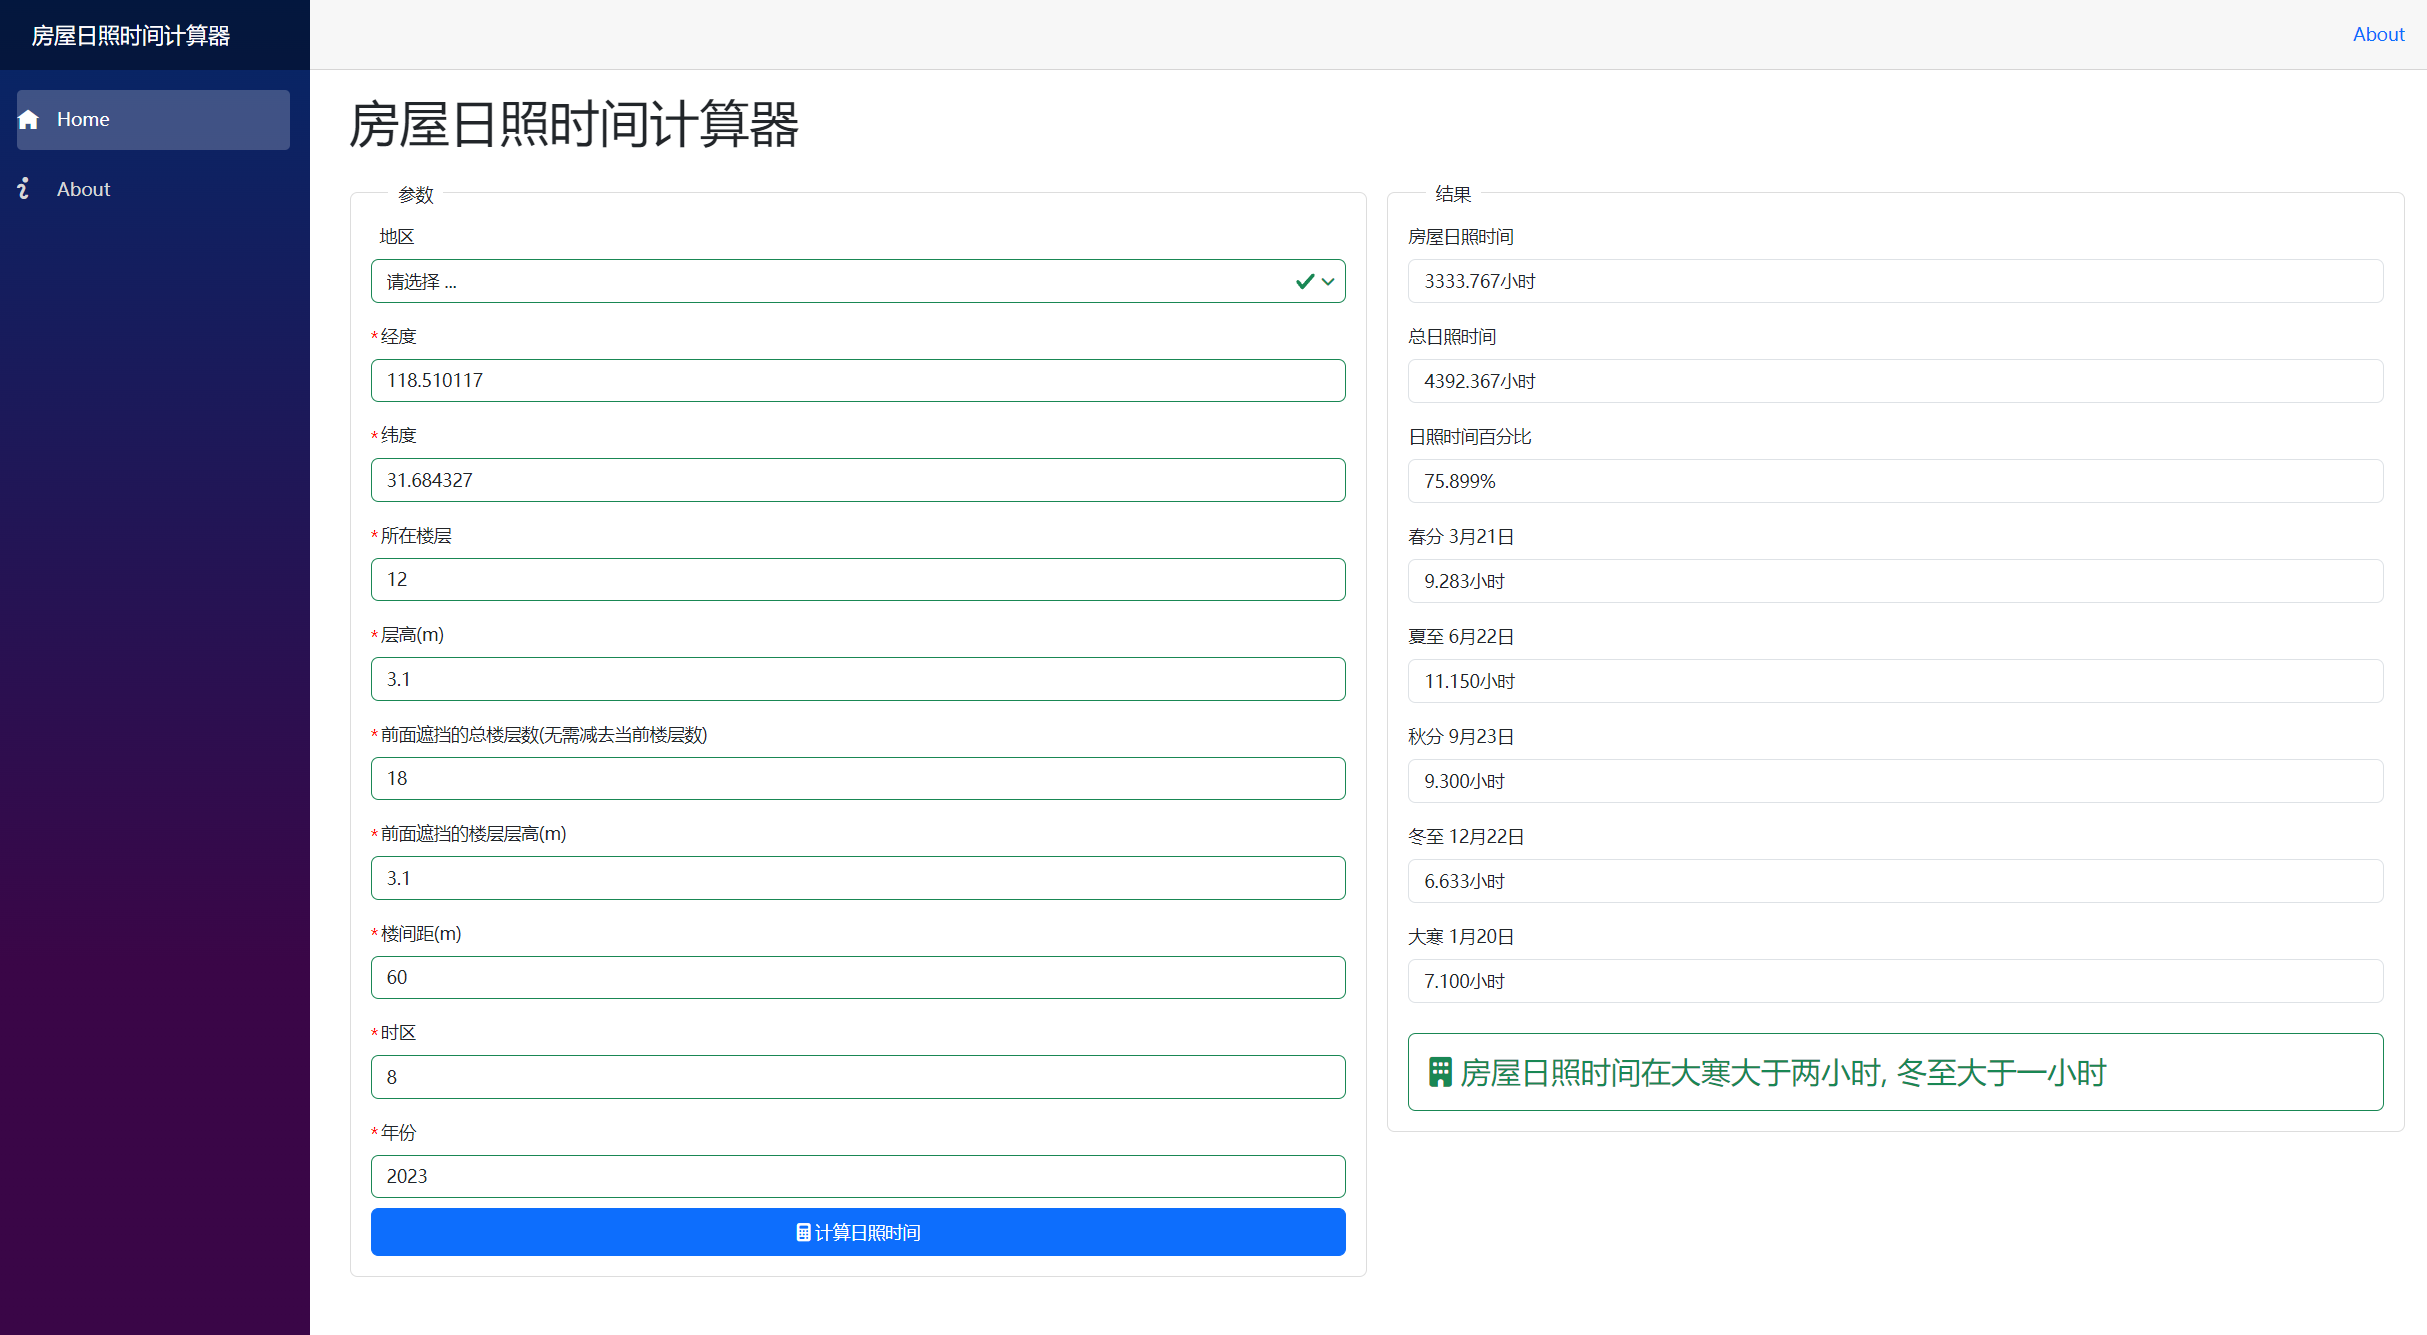Screen dimensions: 2427x1335
Task: Click the Home house icon in sidebar
Action: tap(28, 120)
